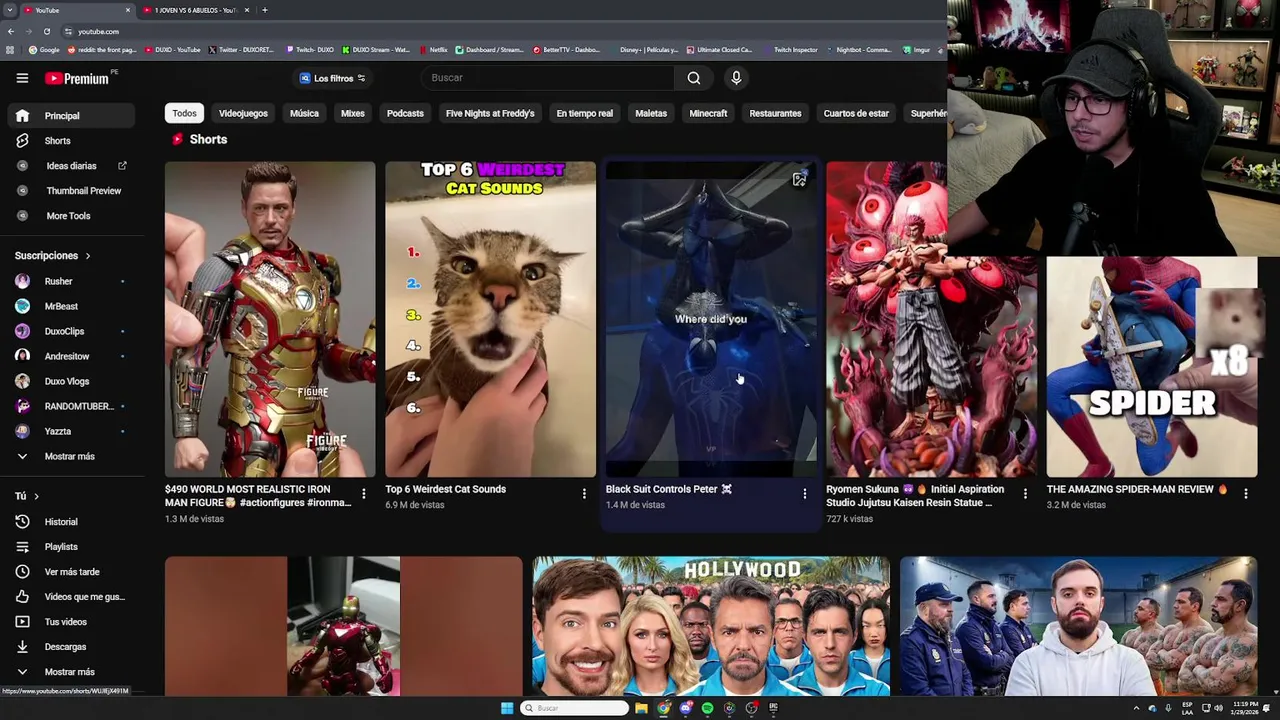Screen dimensions: 1280x720
Task: Open Spotify from the taskbar
Action: [707, 708]
